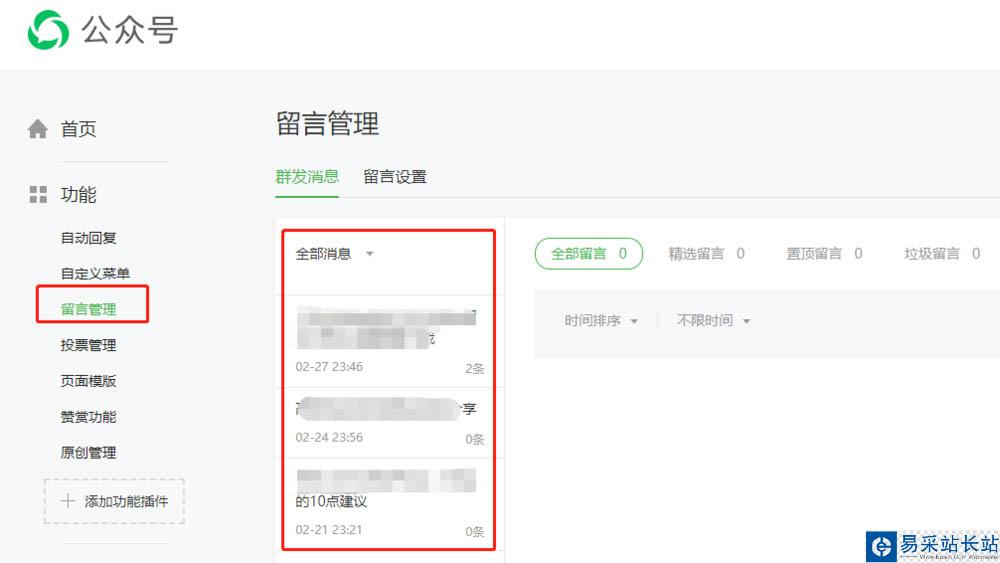This screenshot has height=563, width=1000.
Task: Go to 投票管理 in the sidebar
Action: tap(89, 345)
